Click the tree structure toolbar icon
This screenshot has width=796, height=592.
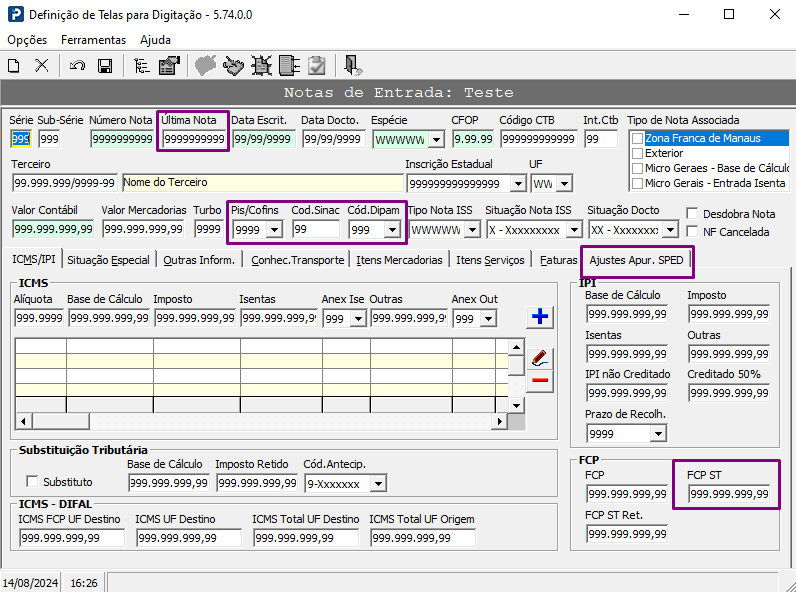pyautogui.click(x=142, y=65)
